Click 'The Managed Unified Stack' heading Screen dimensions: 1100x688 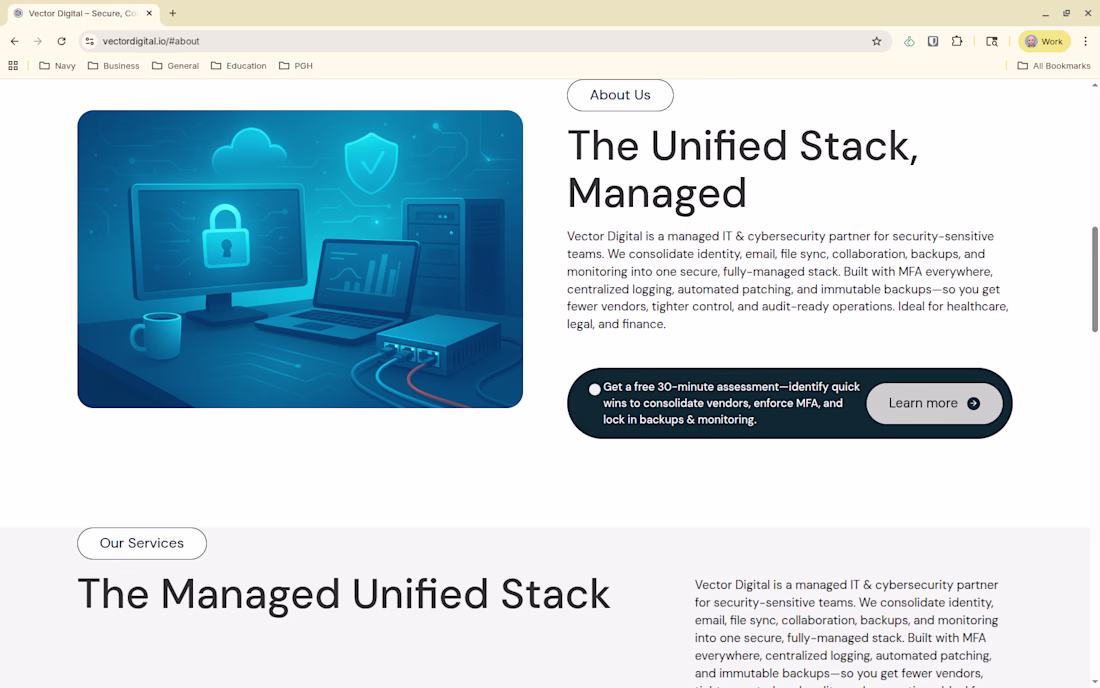point(344,594)
